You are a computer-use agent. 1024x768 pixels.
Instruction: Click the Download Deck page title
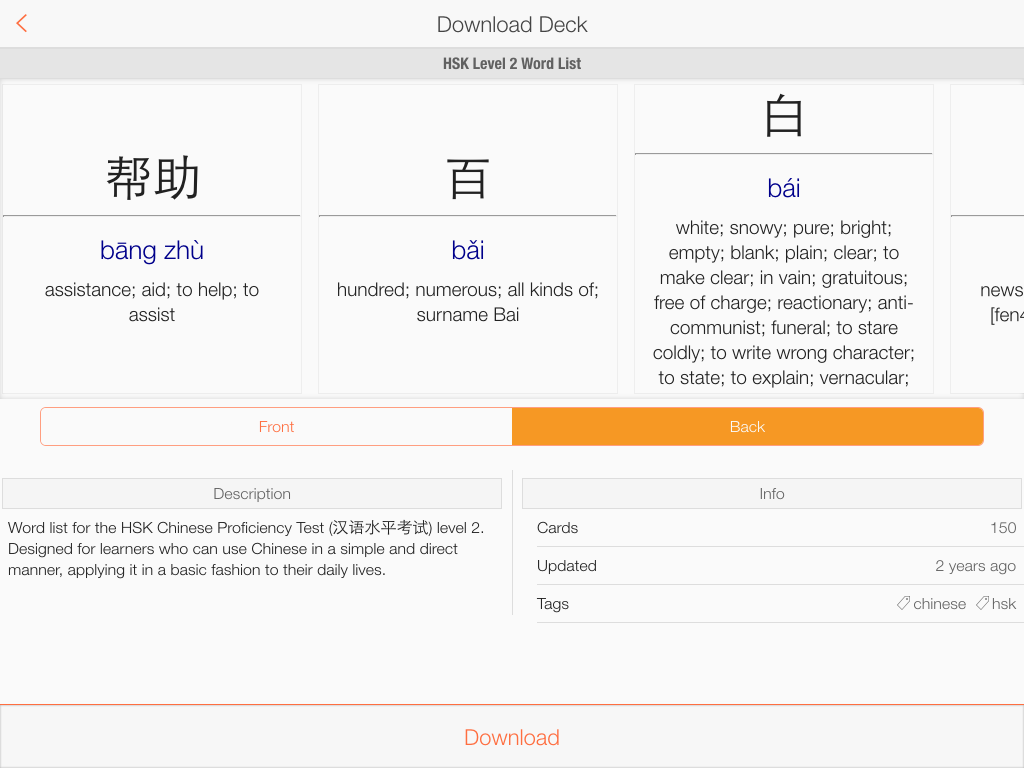click(512, 25)
